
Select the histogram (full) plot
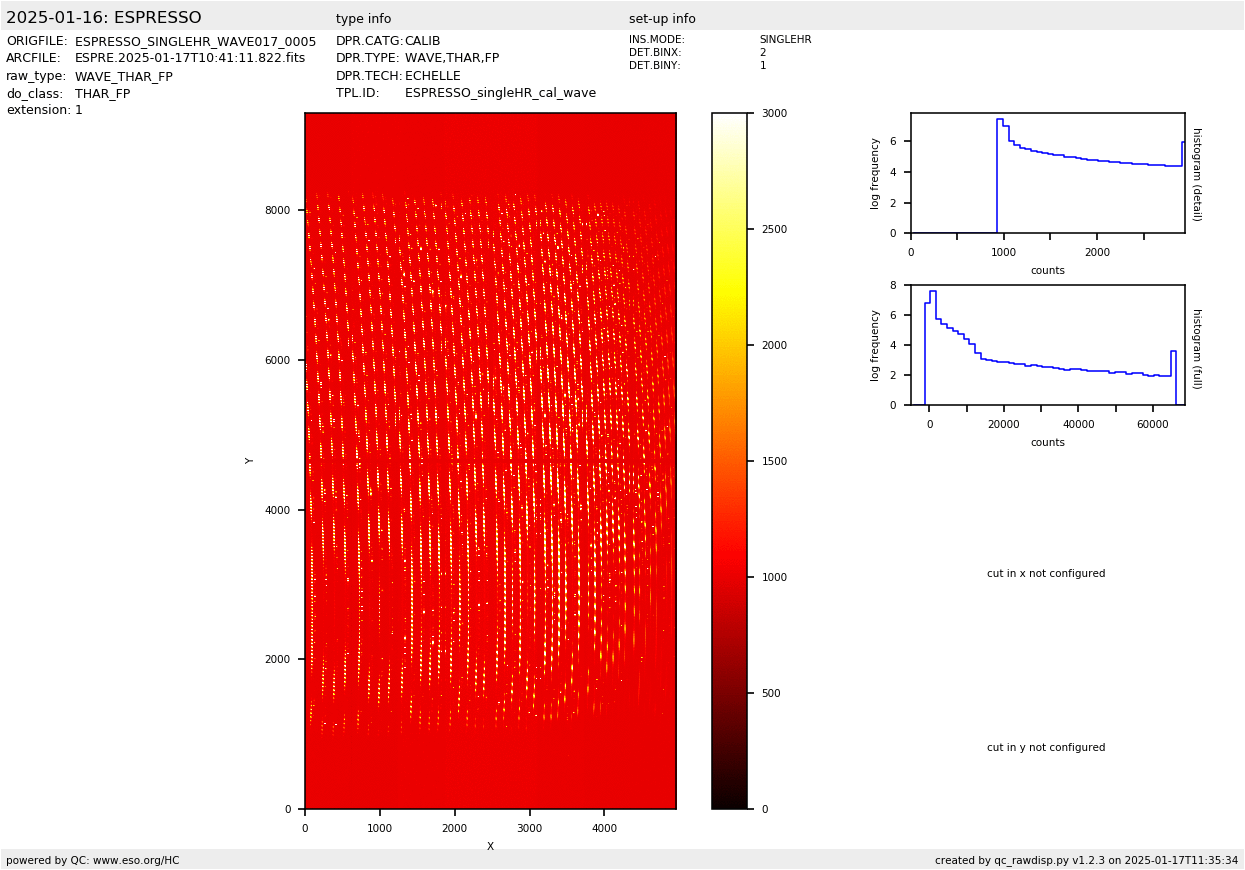1047,345
